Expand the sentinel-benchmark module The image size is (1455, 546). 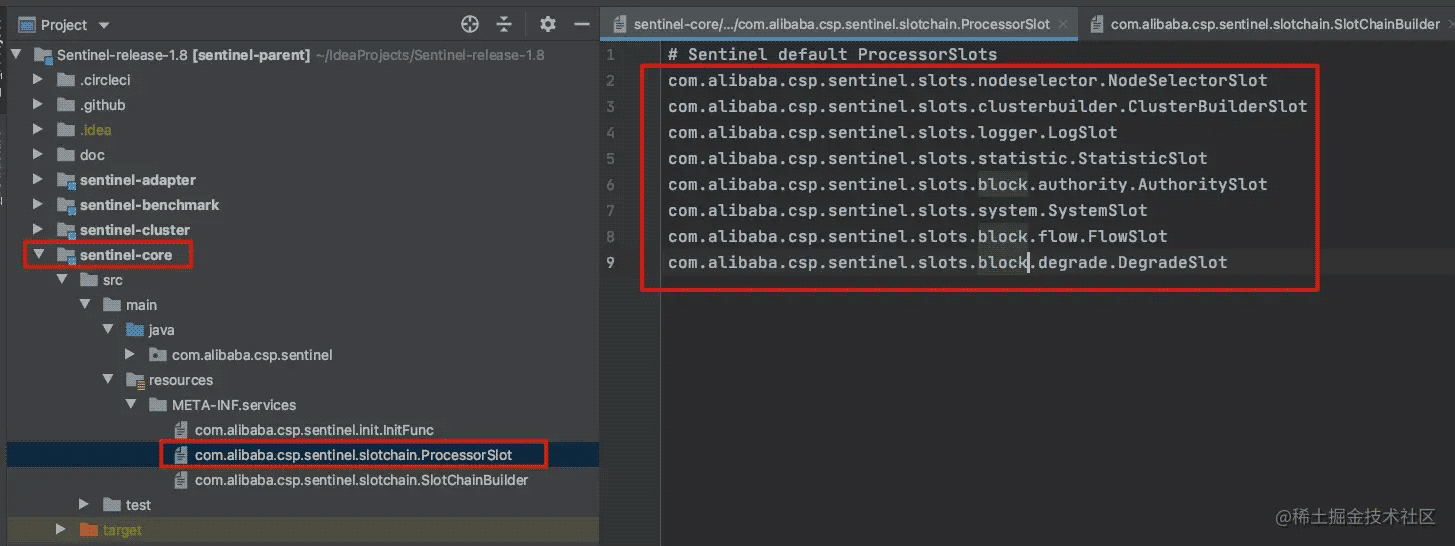click(x=38, y=205)
